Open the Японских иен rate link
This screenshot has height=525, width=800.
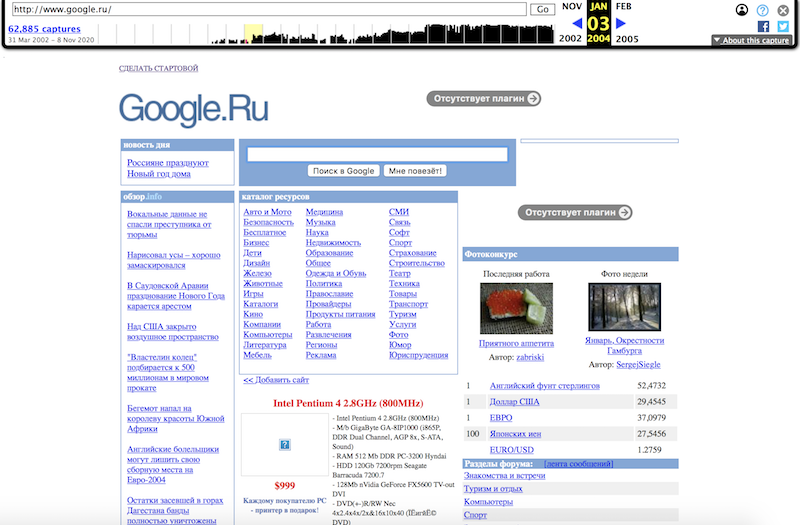[515, 434]
